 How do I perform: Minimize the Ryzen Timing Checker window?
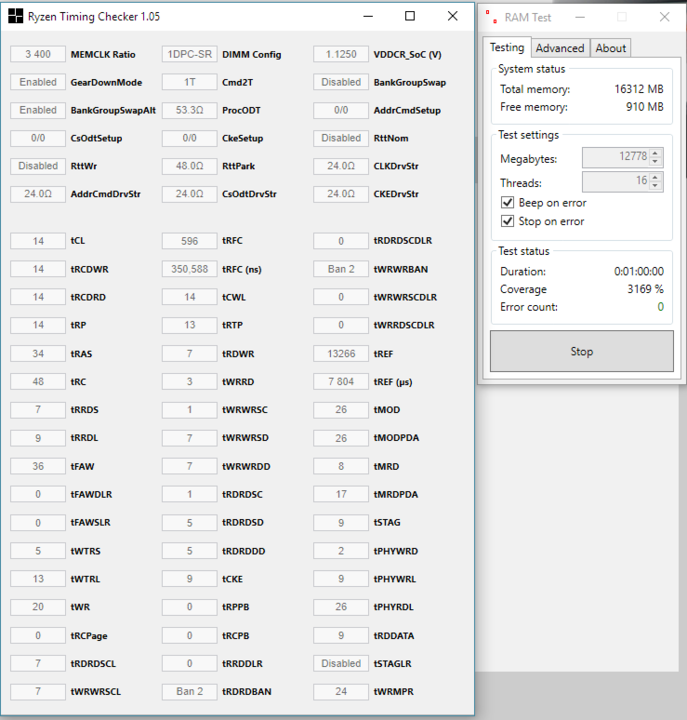click(368, 16)
